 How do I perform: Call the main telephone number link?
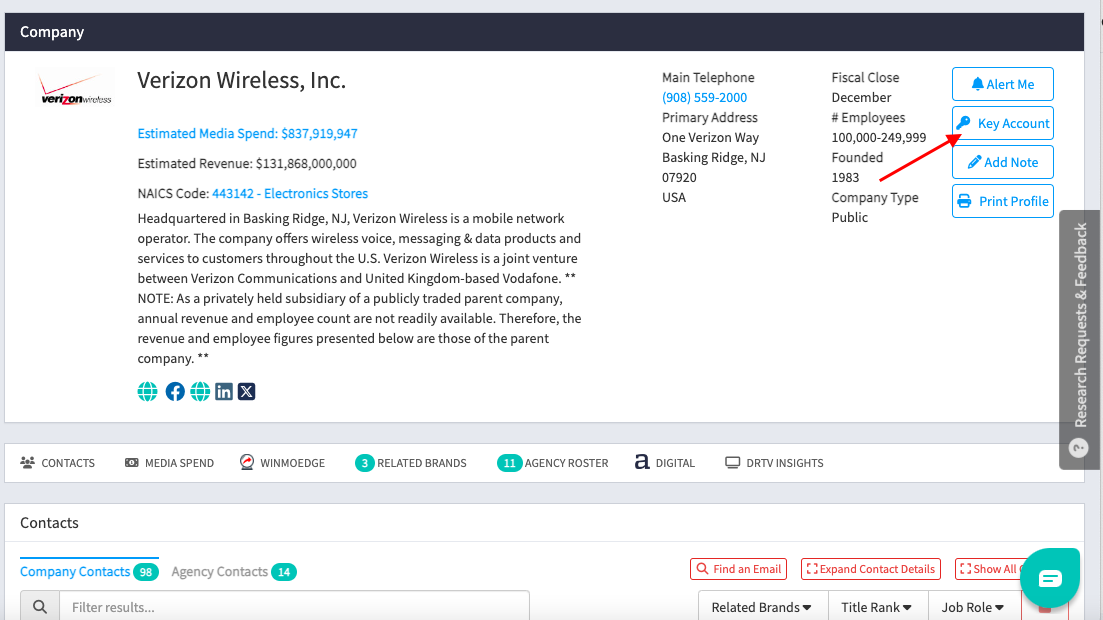[x=704, y=98]
